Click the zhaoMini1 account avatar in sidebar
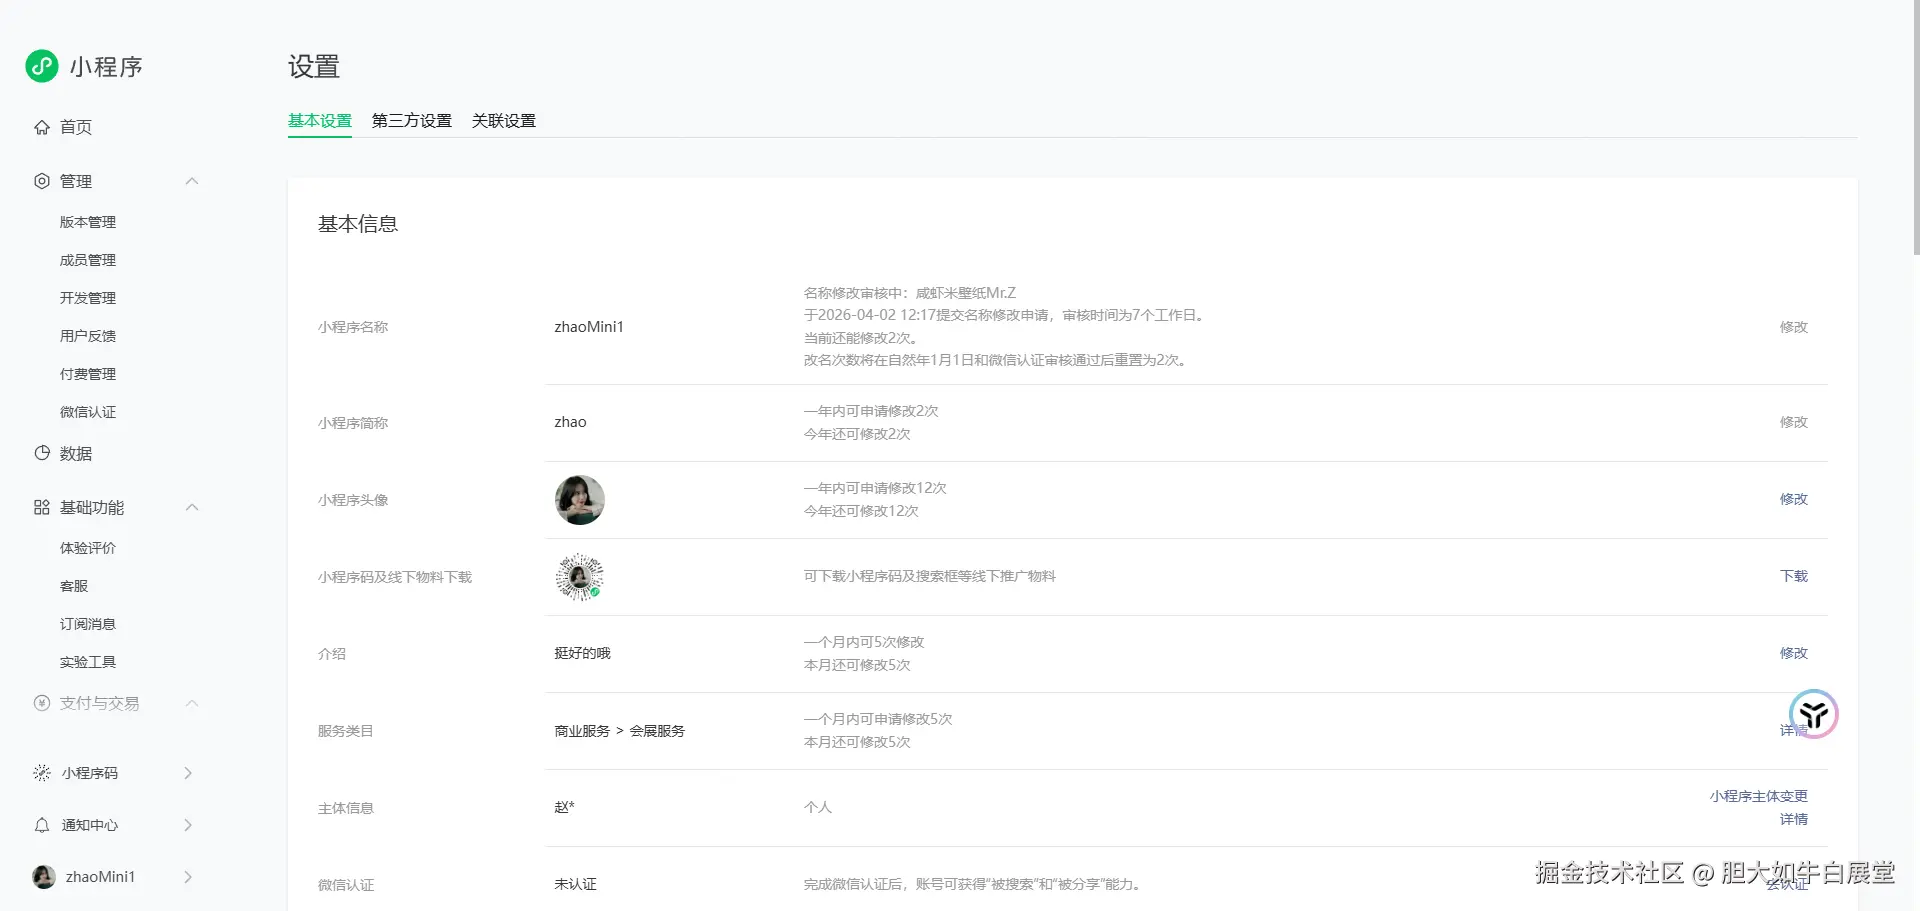Viewport: 1920px width, 911px height. click(44, 877)
